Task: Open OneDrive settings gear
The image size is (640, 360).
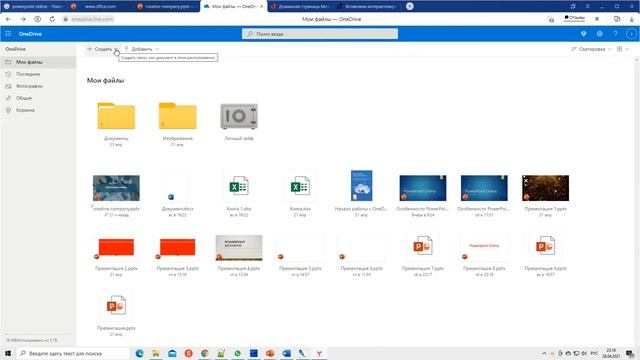Action: click(x=599, y=34)
